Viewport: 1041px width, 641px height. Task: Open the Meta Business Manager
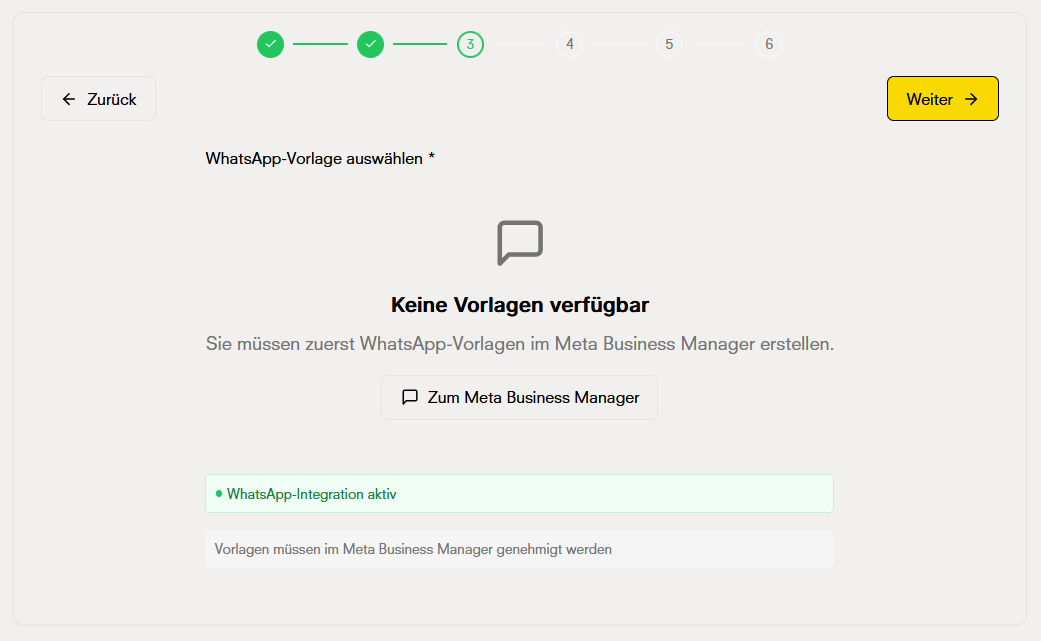click(x=519, y=397)
